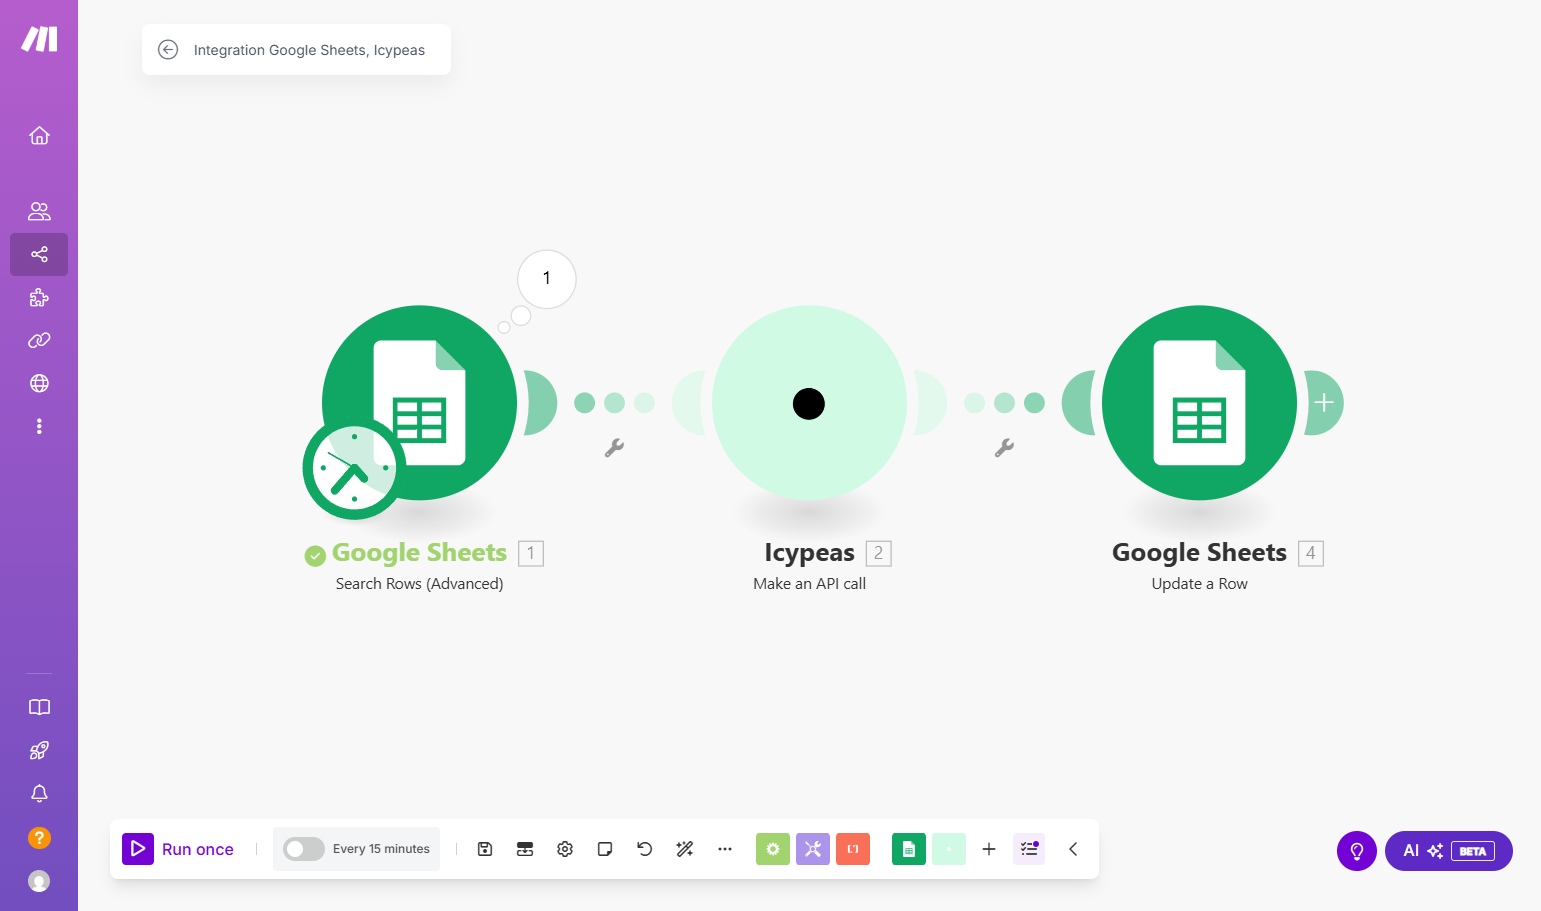
Task: Undo the last change with the undo icon
Action: tap(645, 849)
